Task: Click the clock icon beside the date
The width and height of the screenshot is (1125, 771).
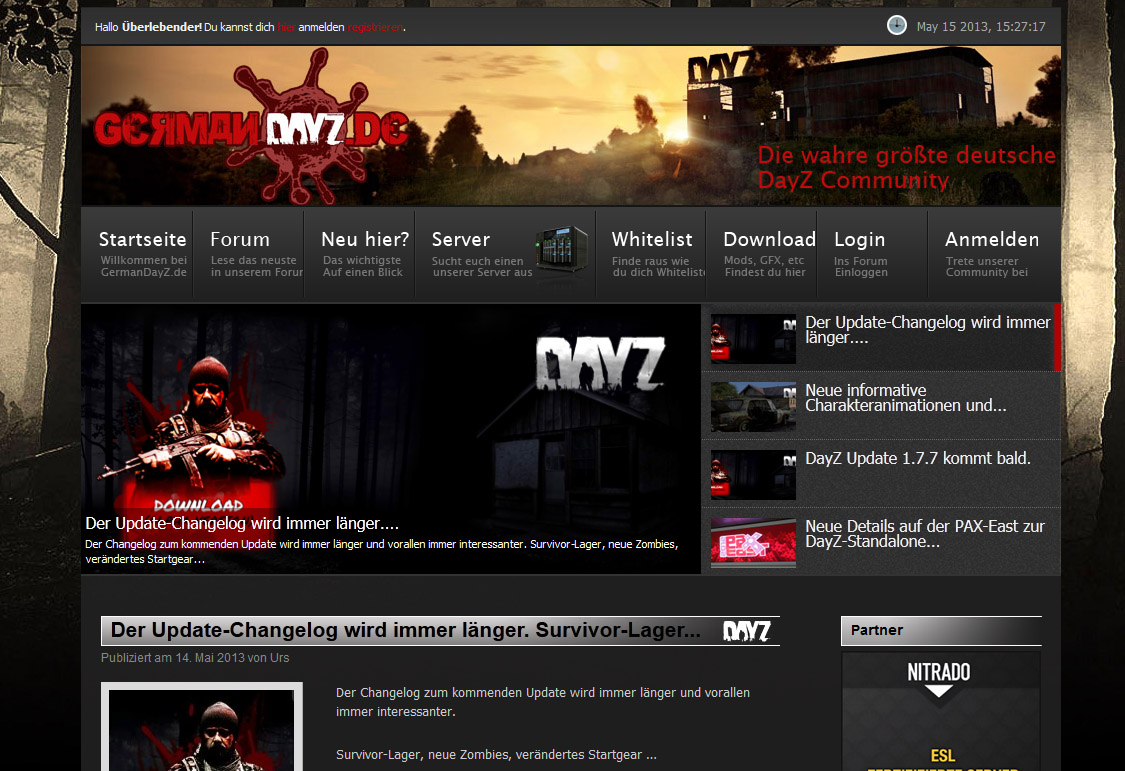Action: pos(896,26)
